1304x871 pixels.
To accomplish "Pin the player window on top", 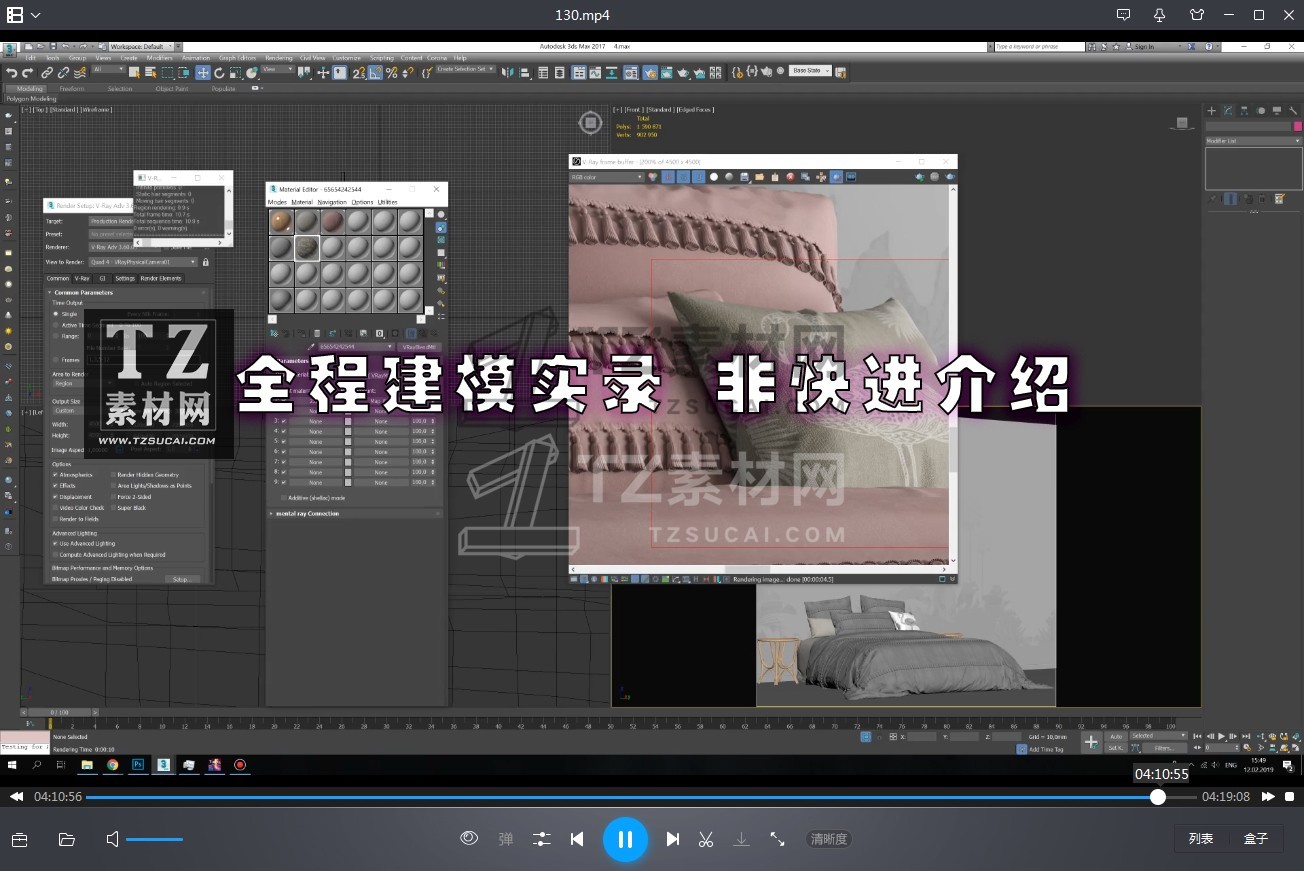I will tap(1160, 15).
